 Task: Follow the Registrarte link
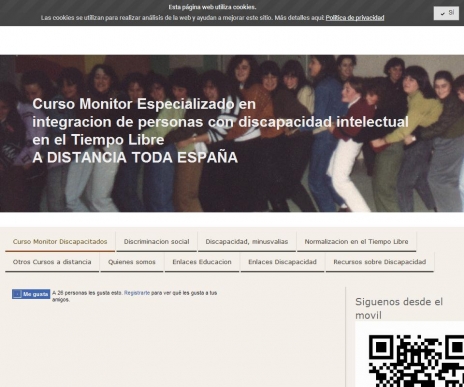tap(137, 293)
